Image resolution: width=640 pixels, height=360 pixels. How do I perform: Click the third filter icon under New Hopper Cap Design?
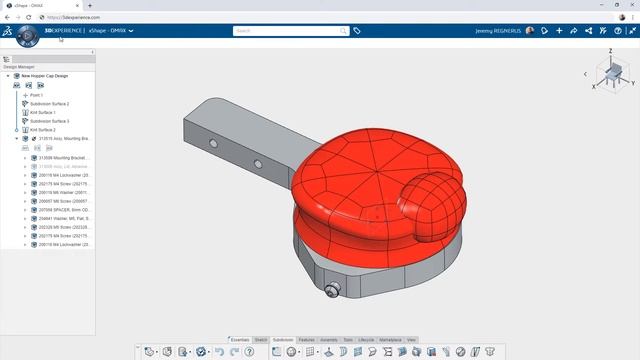(40, 85)
